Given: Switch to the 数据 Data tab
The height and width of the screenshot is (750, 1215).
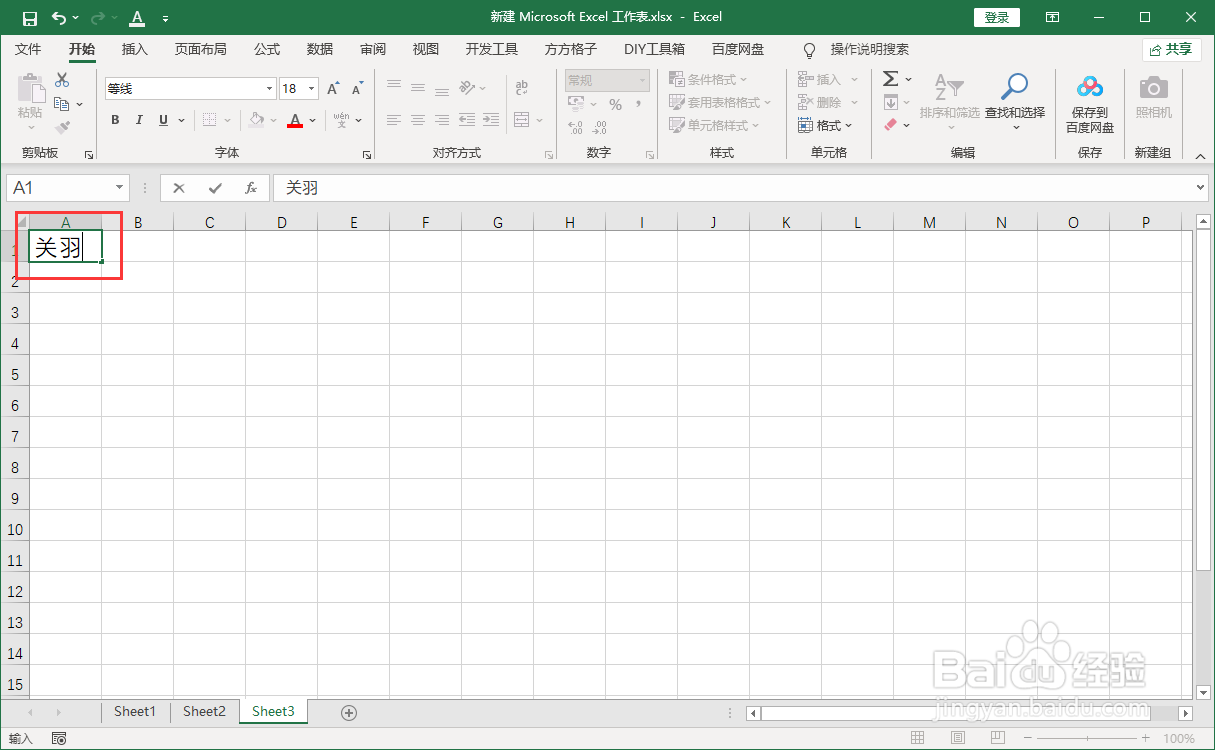Looking at the screenshot, I should pos(320,49).
